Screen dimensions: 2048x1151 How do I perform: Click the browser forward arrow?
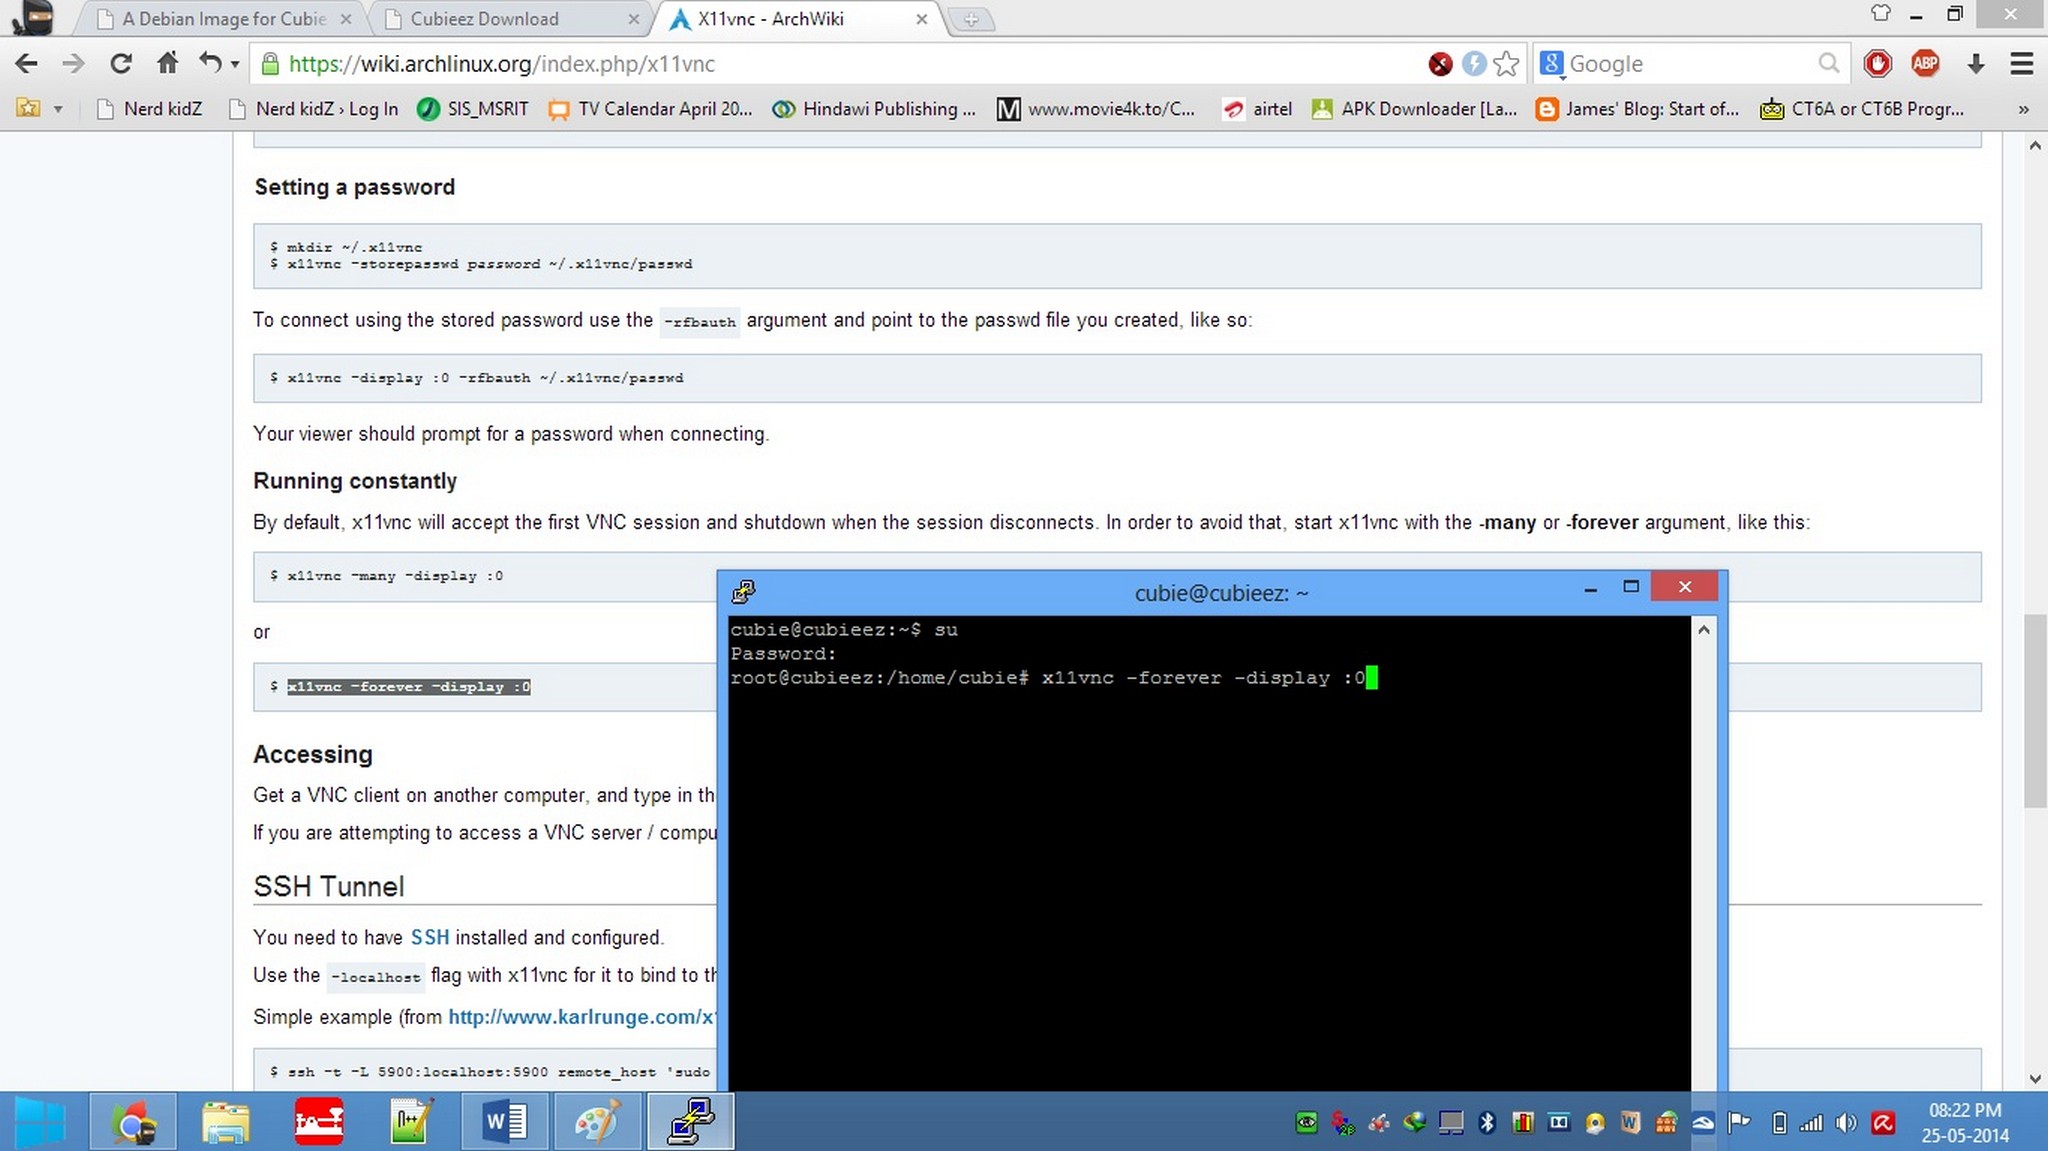(x=73, y=64)
